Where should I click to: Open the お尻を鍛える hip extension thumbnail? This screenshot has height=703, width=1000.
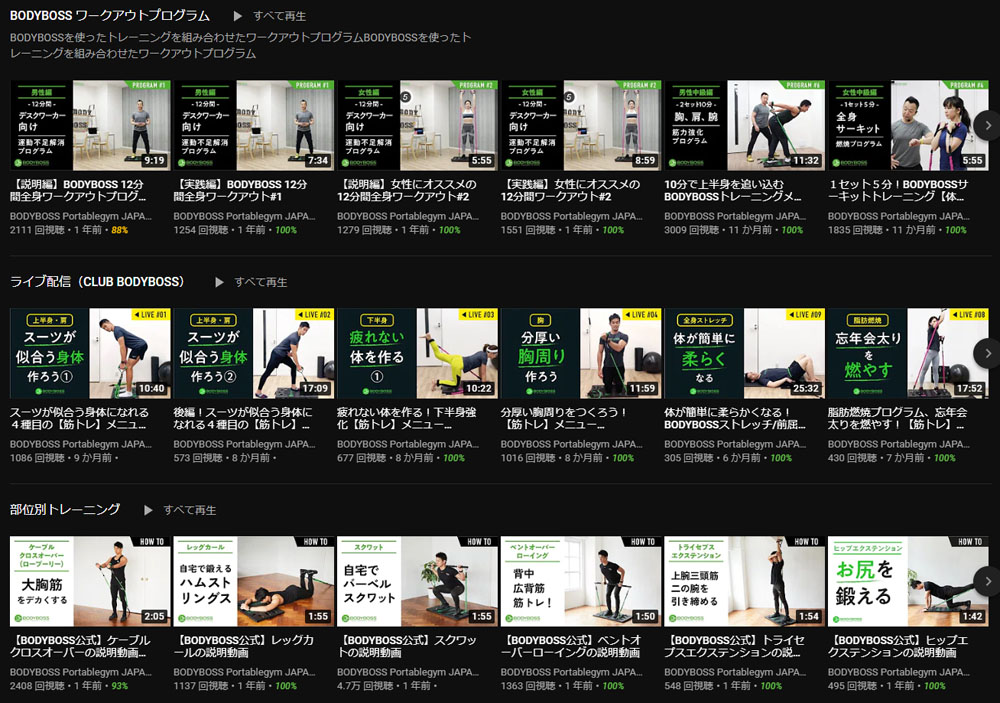(908, 581)
